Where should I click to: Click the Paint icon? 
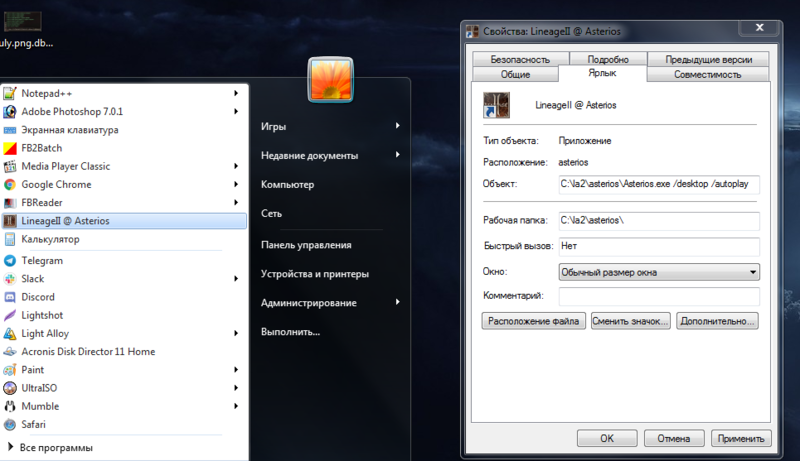[x=10, y=370]
